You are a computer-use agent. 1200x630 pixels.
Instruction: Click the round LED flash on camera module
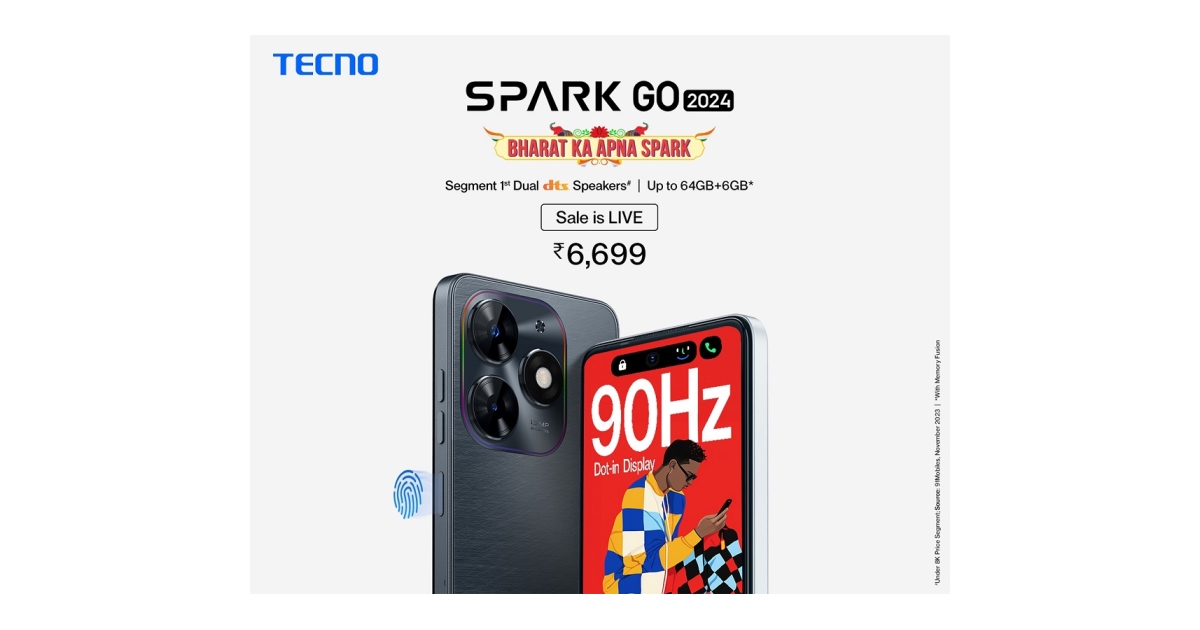tap(543, 378)
